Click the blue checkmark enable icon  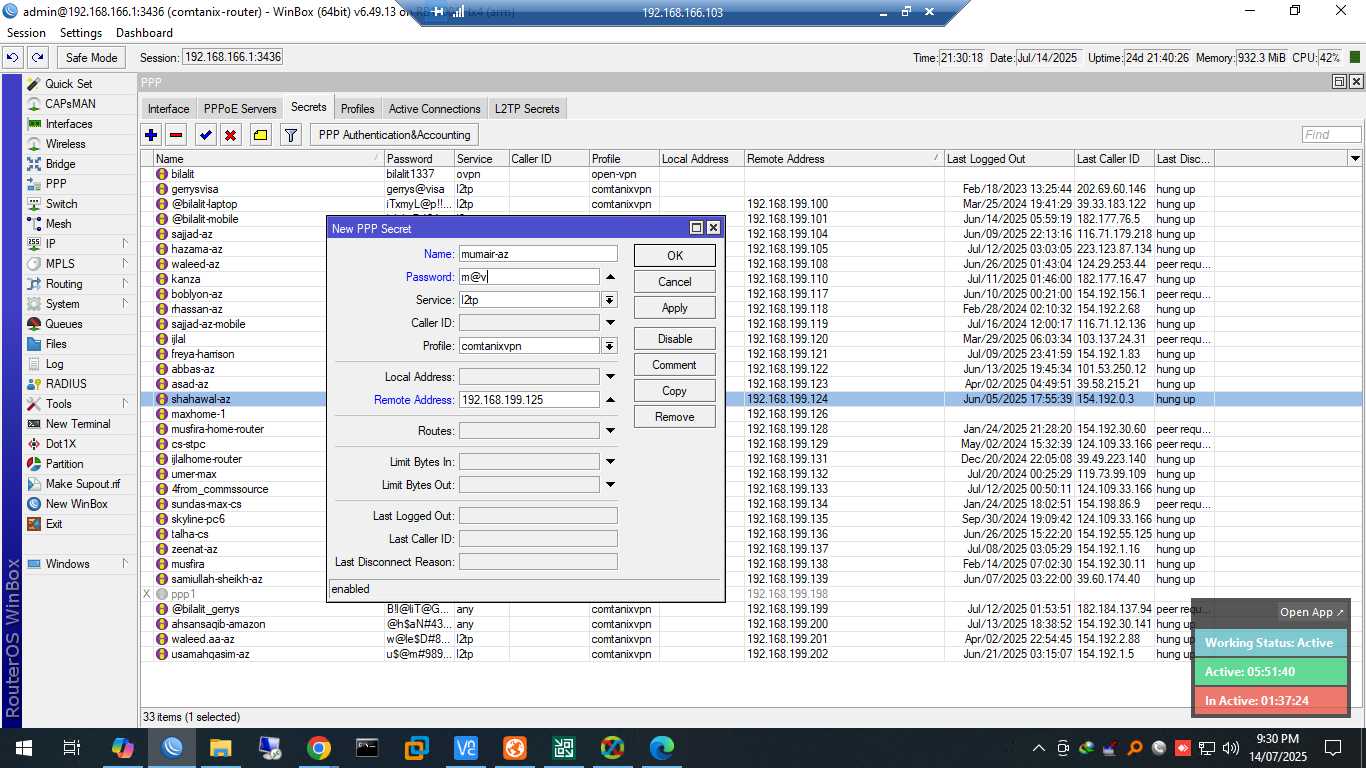coord(206,135)
